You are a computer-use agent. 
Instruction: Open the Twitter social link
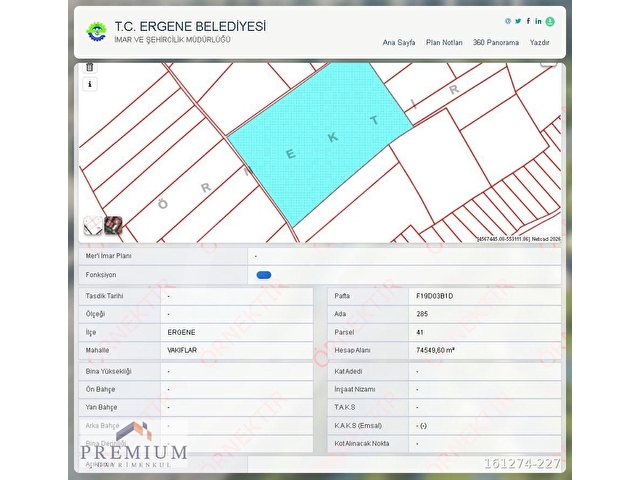click(518, 21)
